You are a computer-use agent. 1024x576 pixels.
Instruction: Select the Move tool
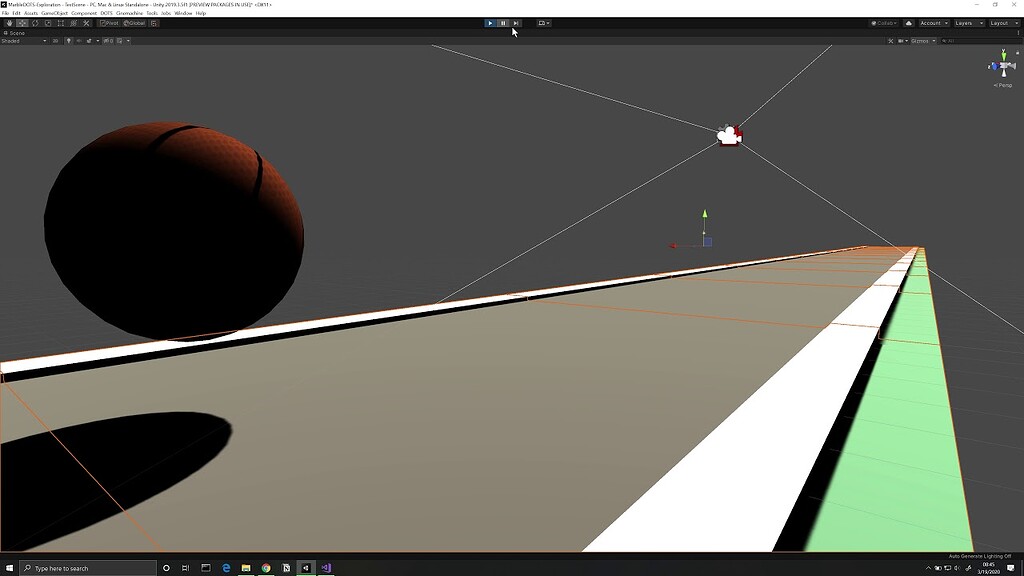tap(24, 22)
